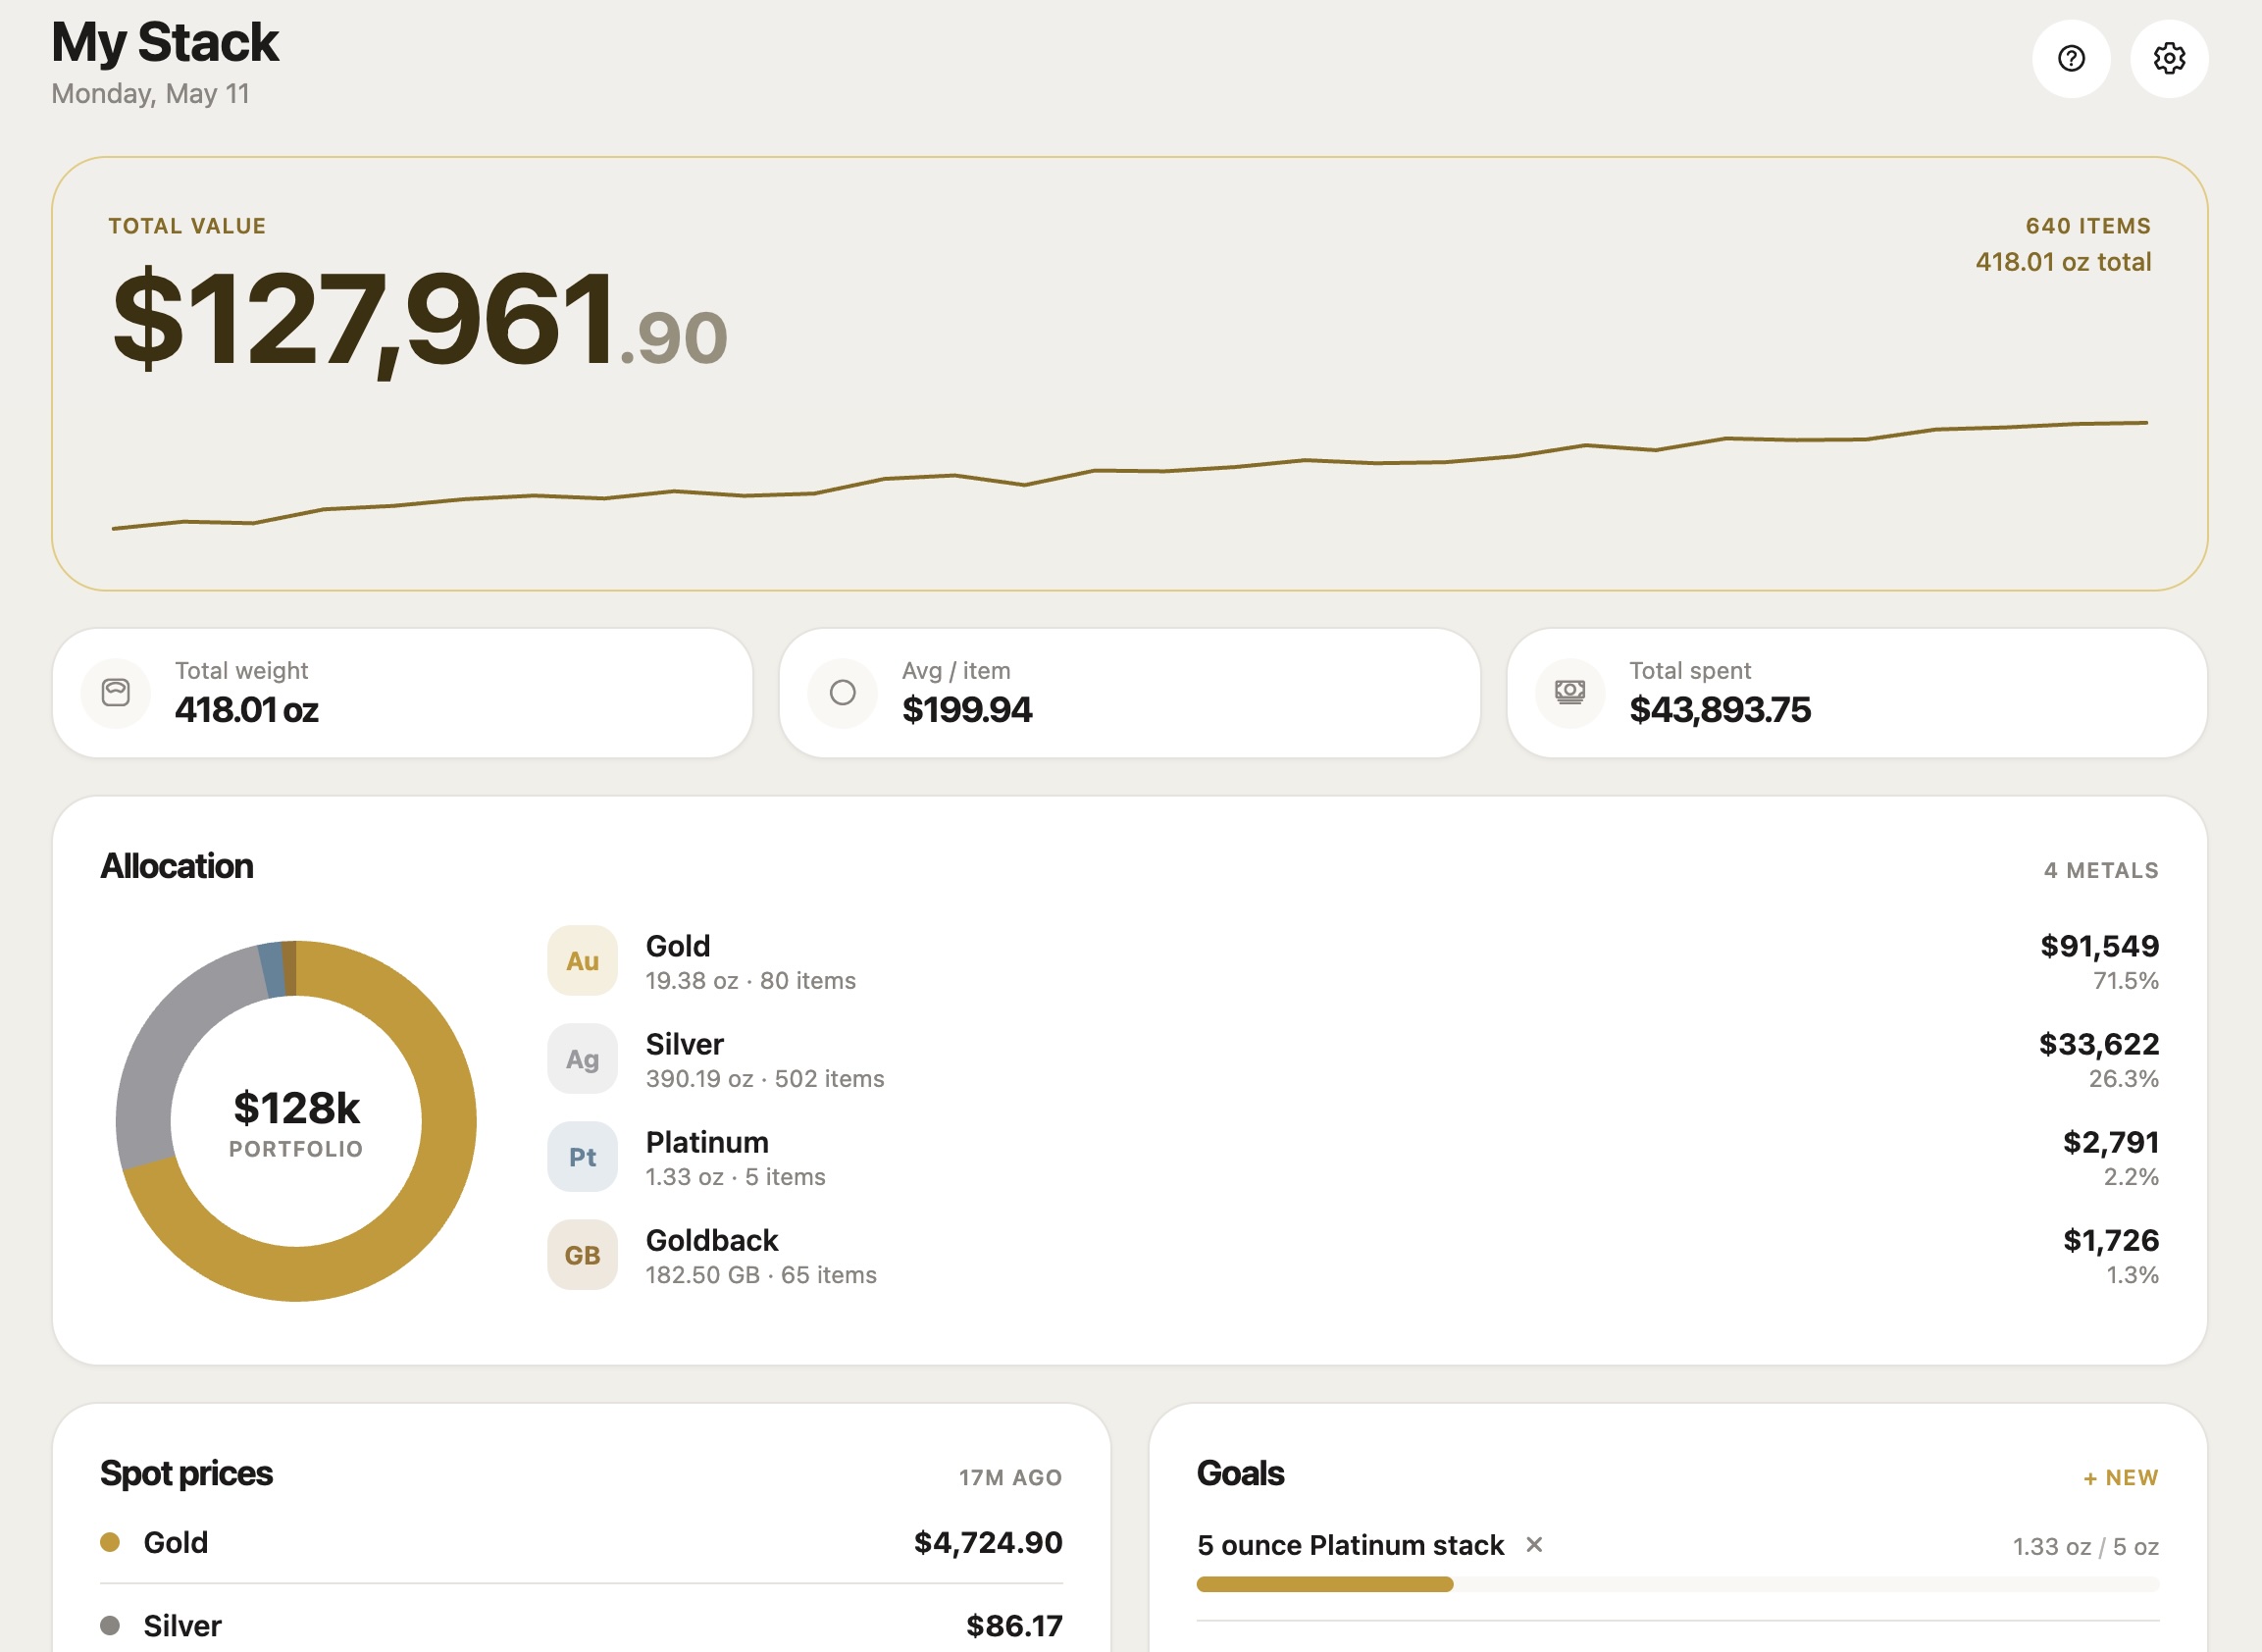
Task: Select the Au gold badge icon
Action: (582, 960)
